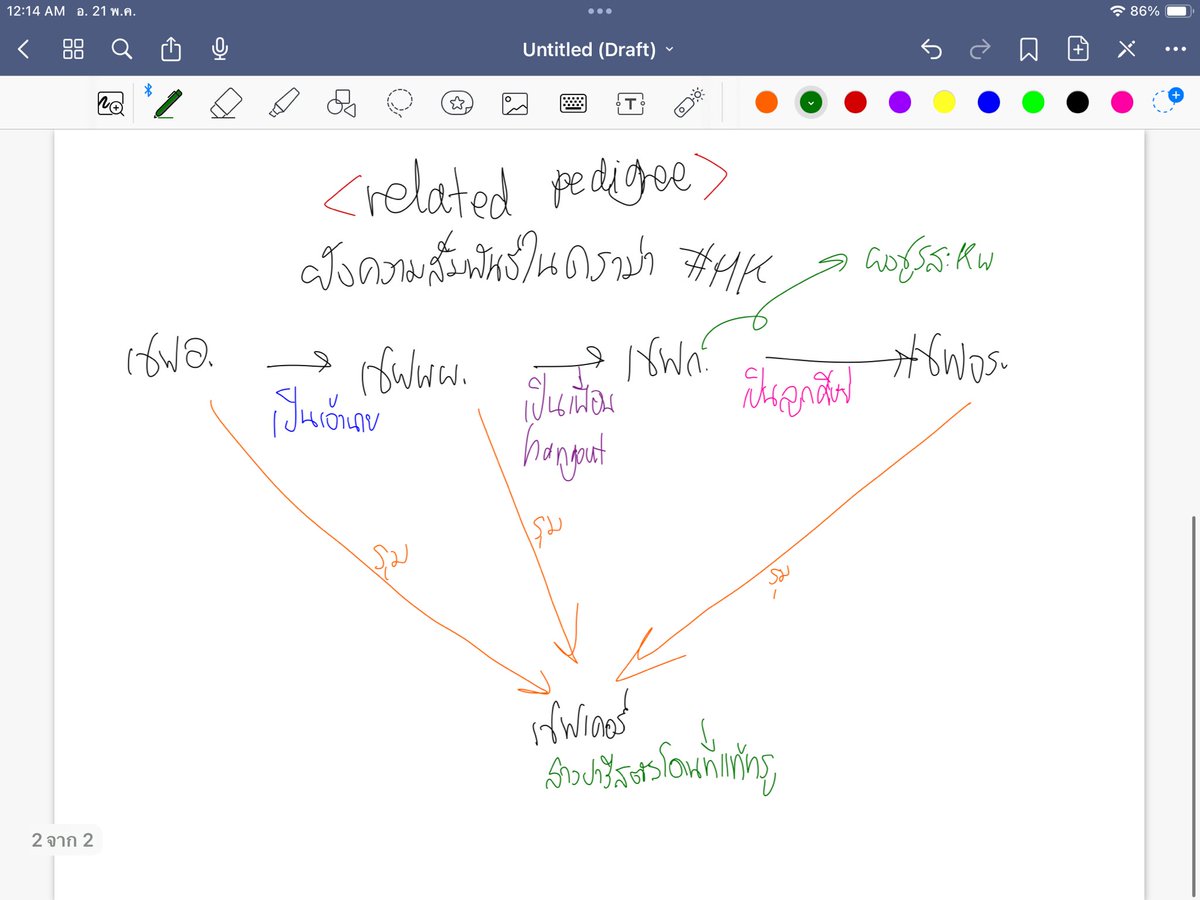Tap the 12:14 AM clock

tap(36, 11)
